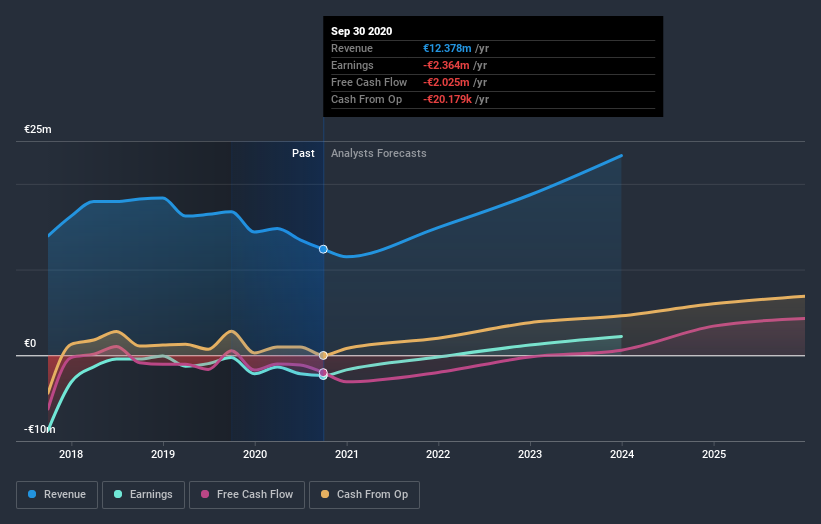Click the -€2.025m free cash flow value

(446, 82)
